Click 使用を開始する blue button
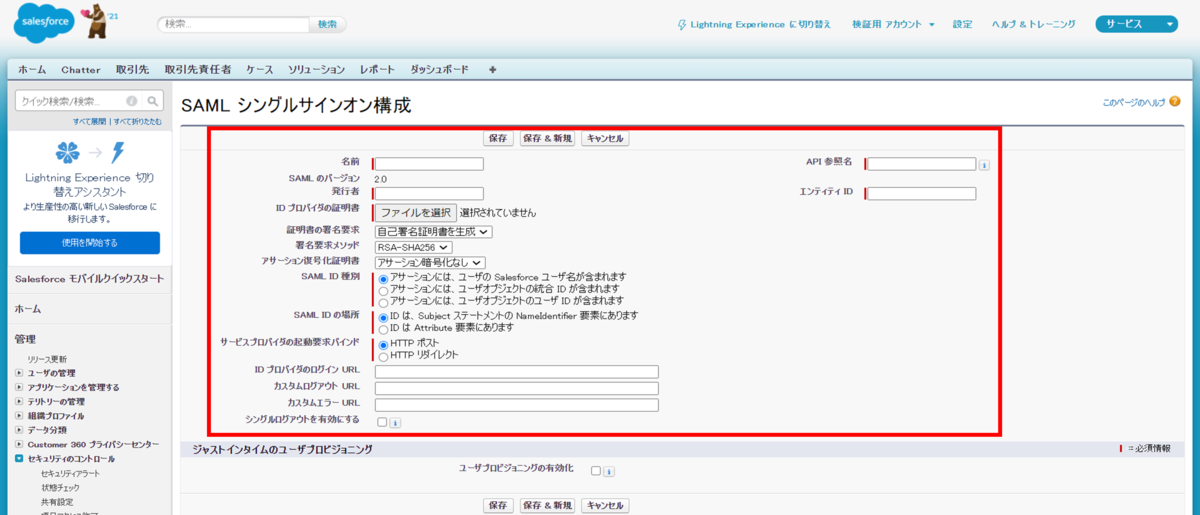This screenshot has width=1200, height=515. click(90, 242)
